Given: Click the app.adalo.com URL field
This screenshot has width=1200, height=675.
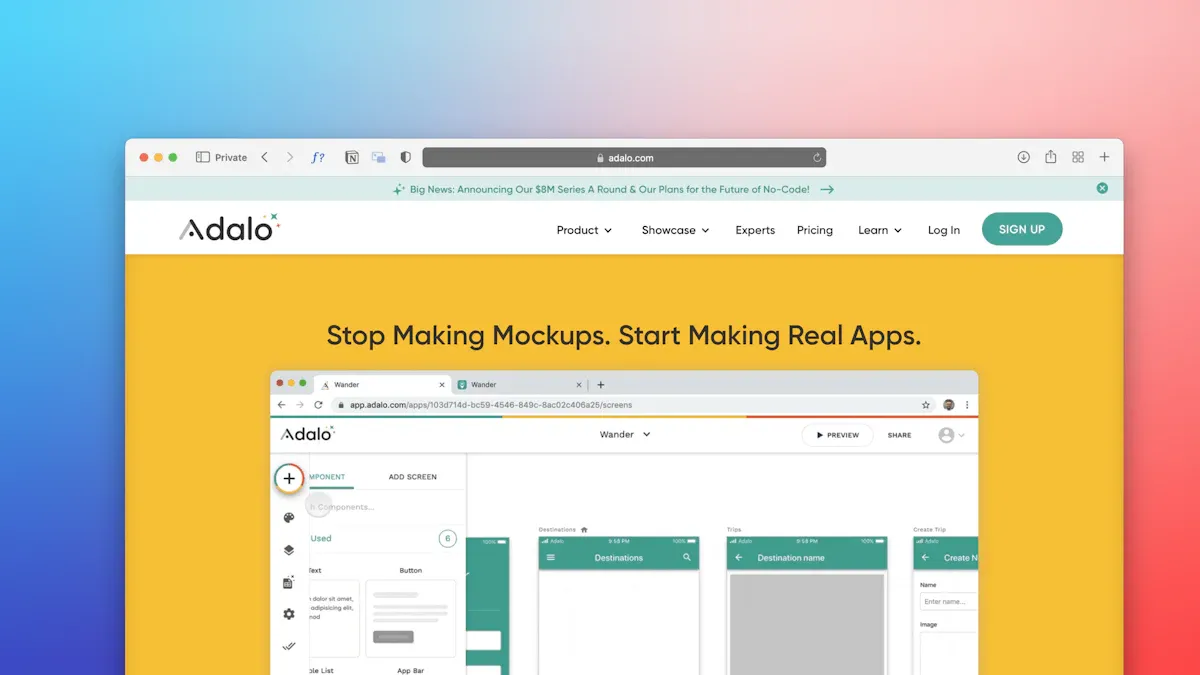Looking at the screenshot, I should point(632,405).
